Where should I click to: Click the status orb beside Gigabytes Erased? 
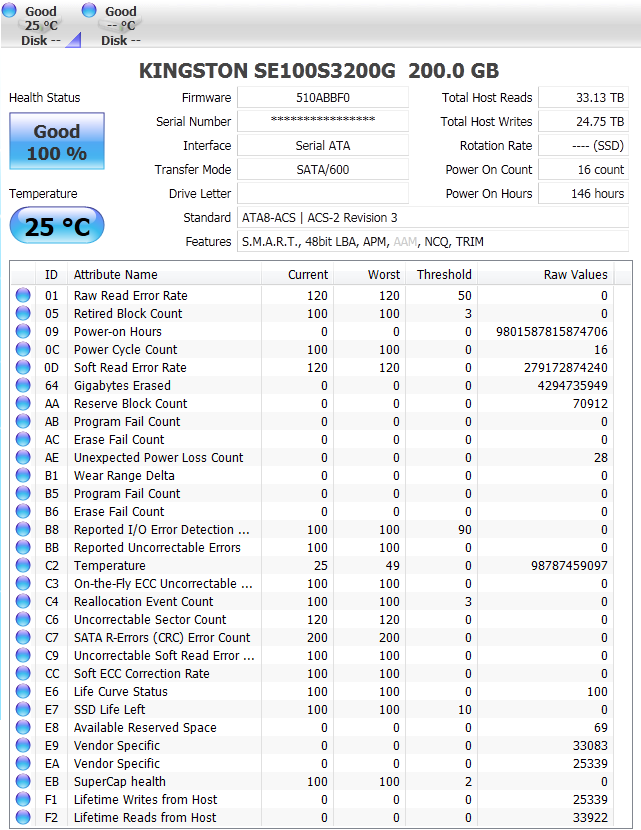tap(23, 386)
